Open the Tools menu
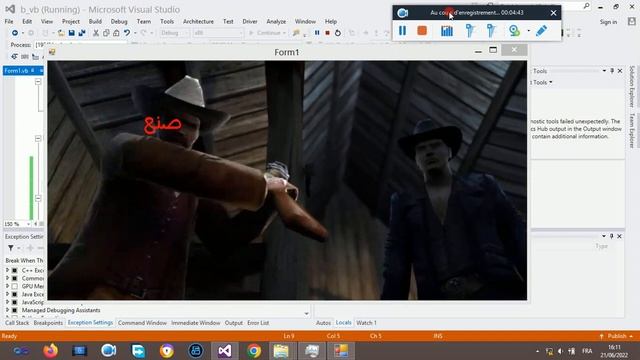The height and width of the screenshot is (360, 640). pos(167,21)
